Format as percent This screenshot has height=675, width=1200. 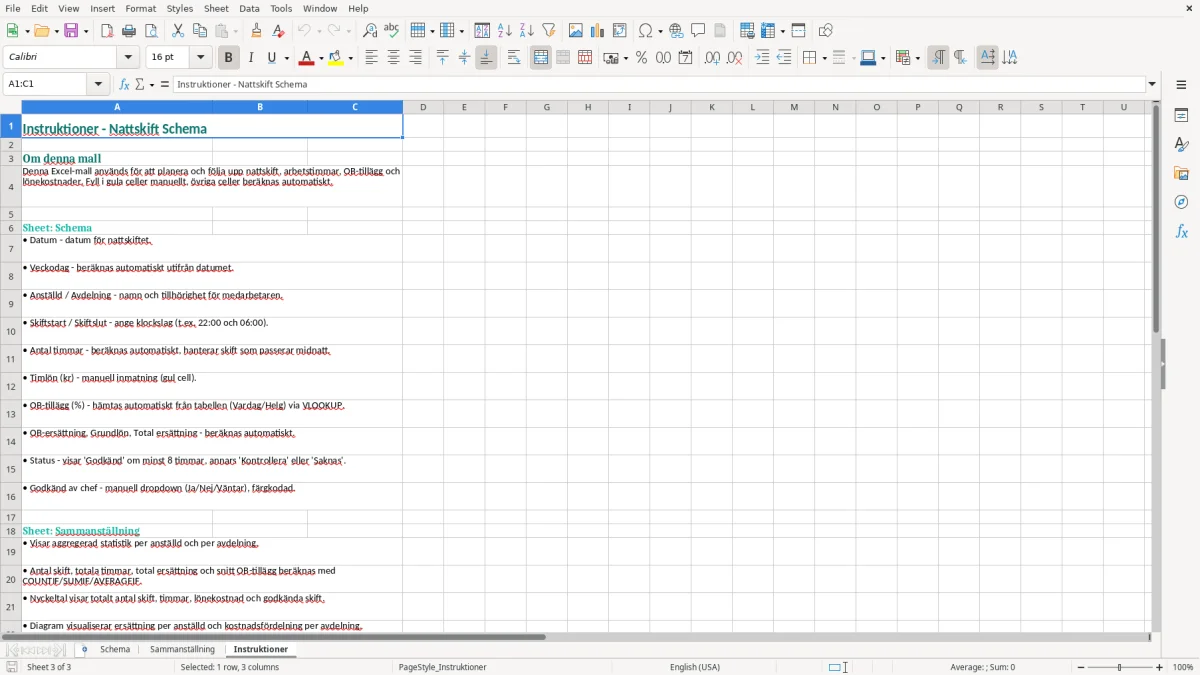coord(641,58)
